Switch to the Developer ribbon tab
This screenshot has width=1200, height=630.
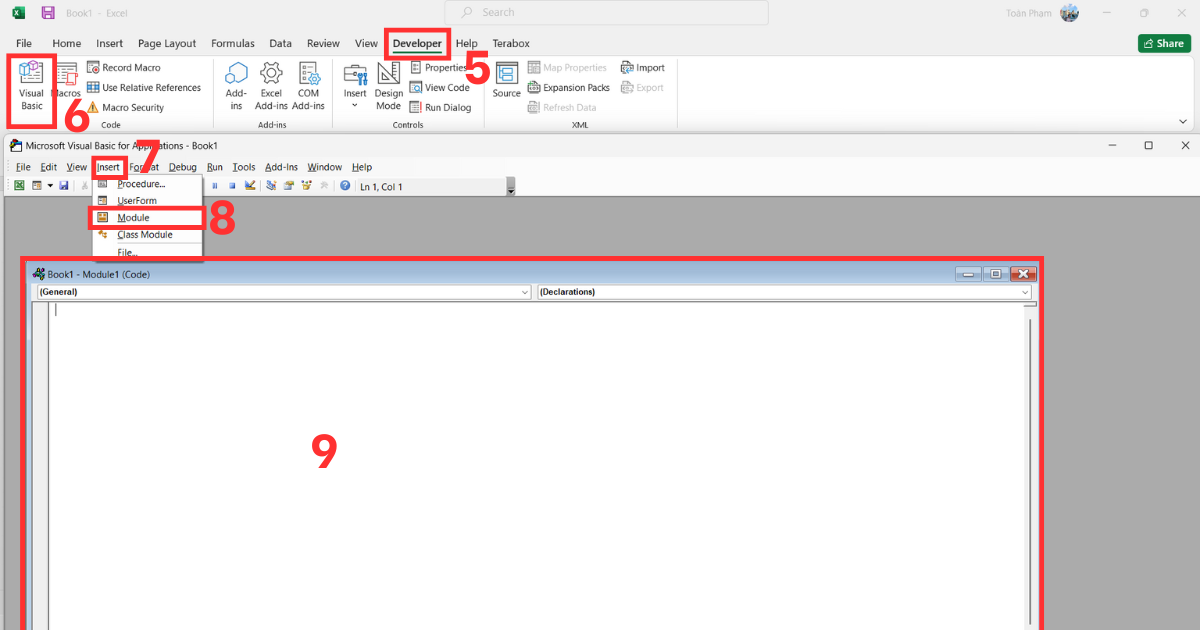point(417,44)
